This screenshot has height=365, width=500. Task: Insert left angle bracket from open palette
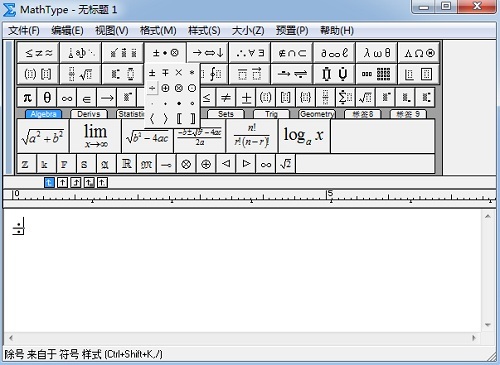pyautogui.click(x=152, y=119)
